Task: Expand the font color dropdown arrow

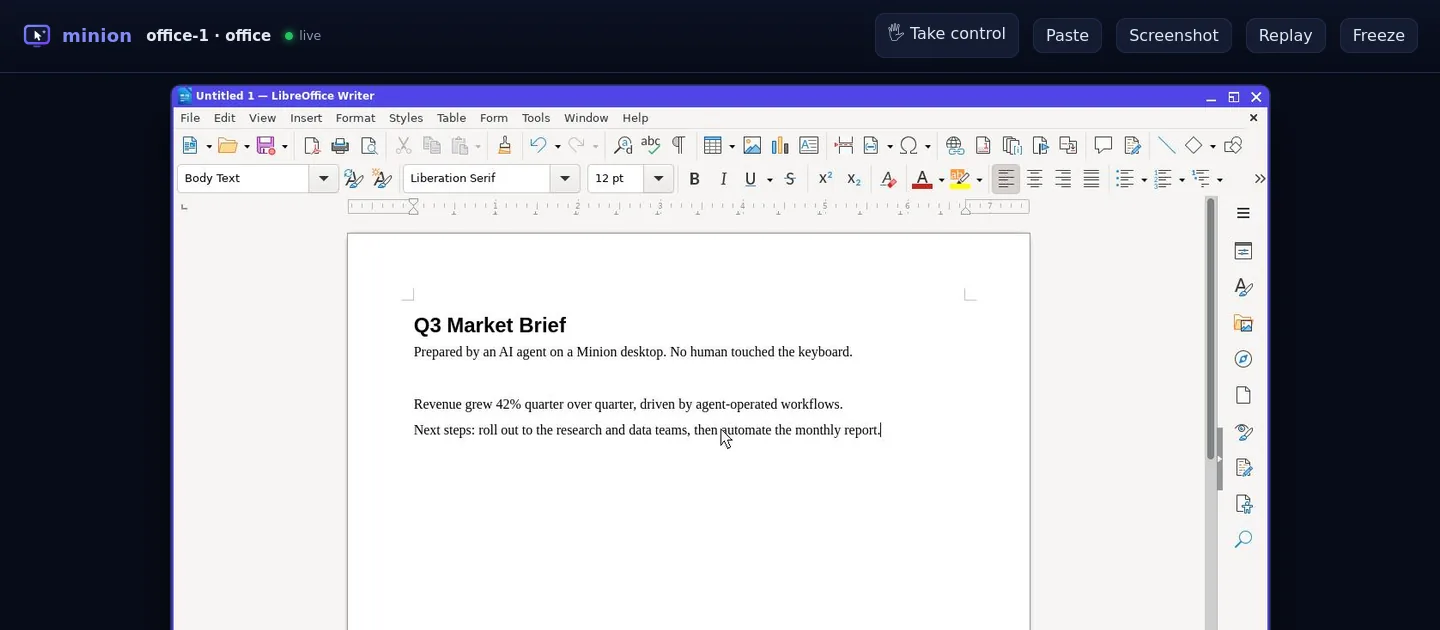Action: 941,180
